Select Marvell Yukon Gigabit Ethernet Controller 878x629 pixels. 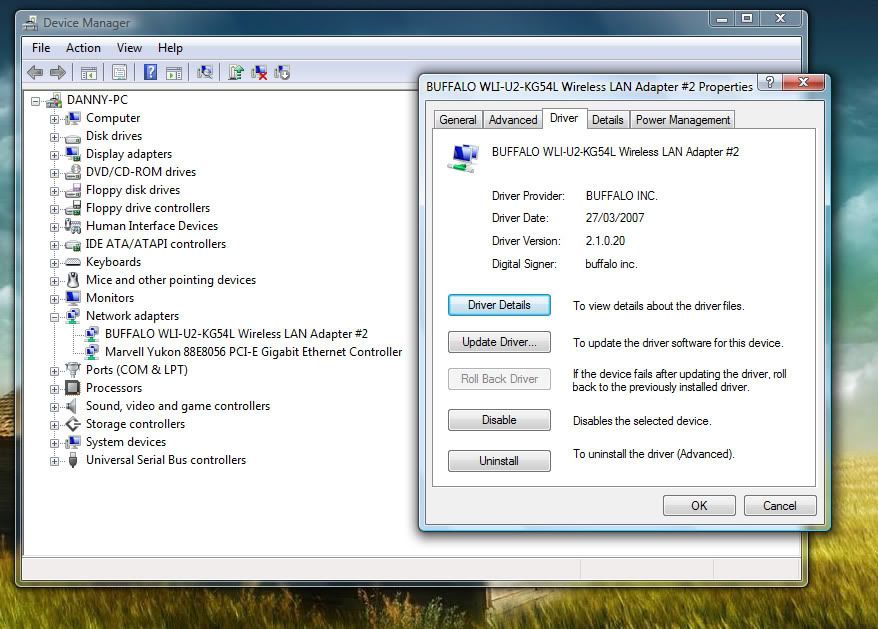point(253,352)
